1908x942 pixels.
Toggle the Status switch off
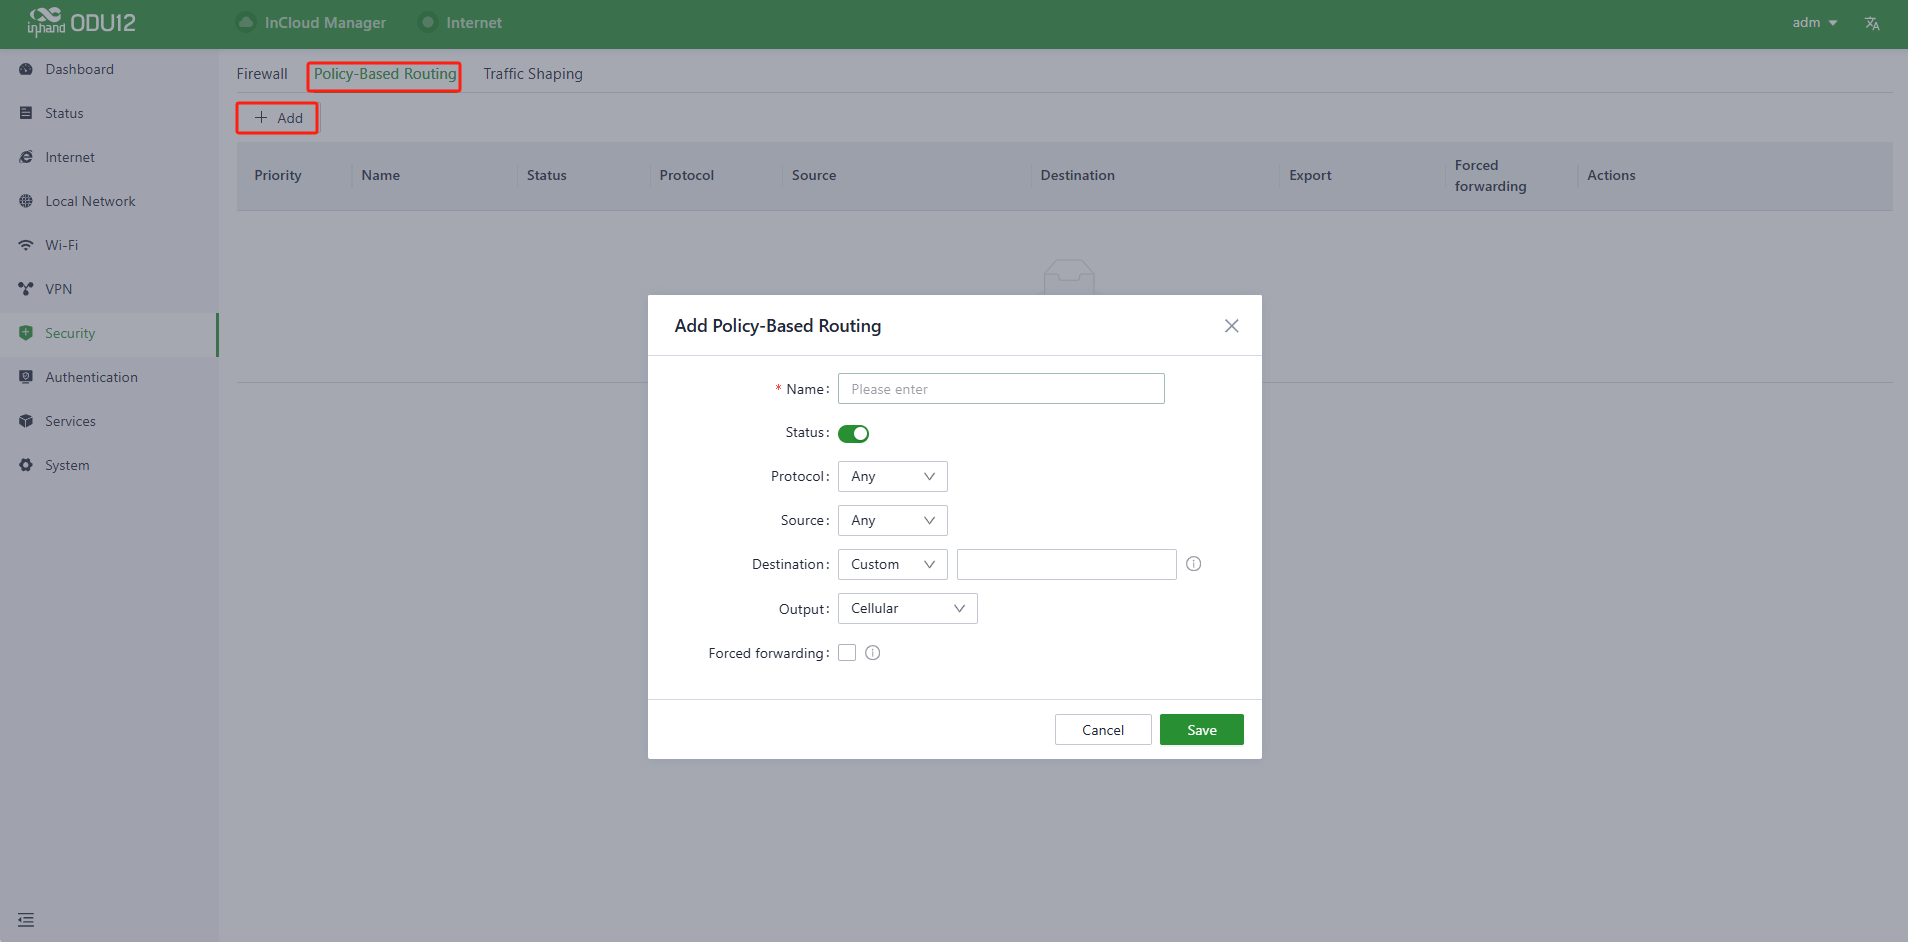tap(853, 434)
